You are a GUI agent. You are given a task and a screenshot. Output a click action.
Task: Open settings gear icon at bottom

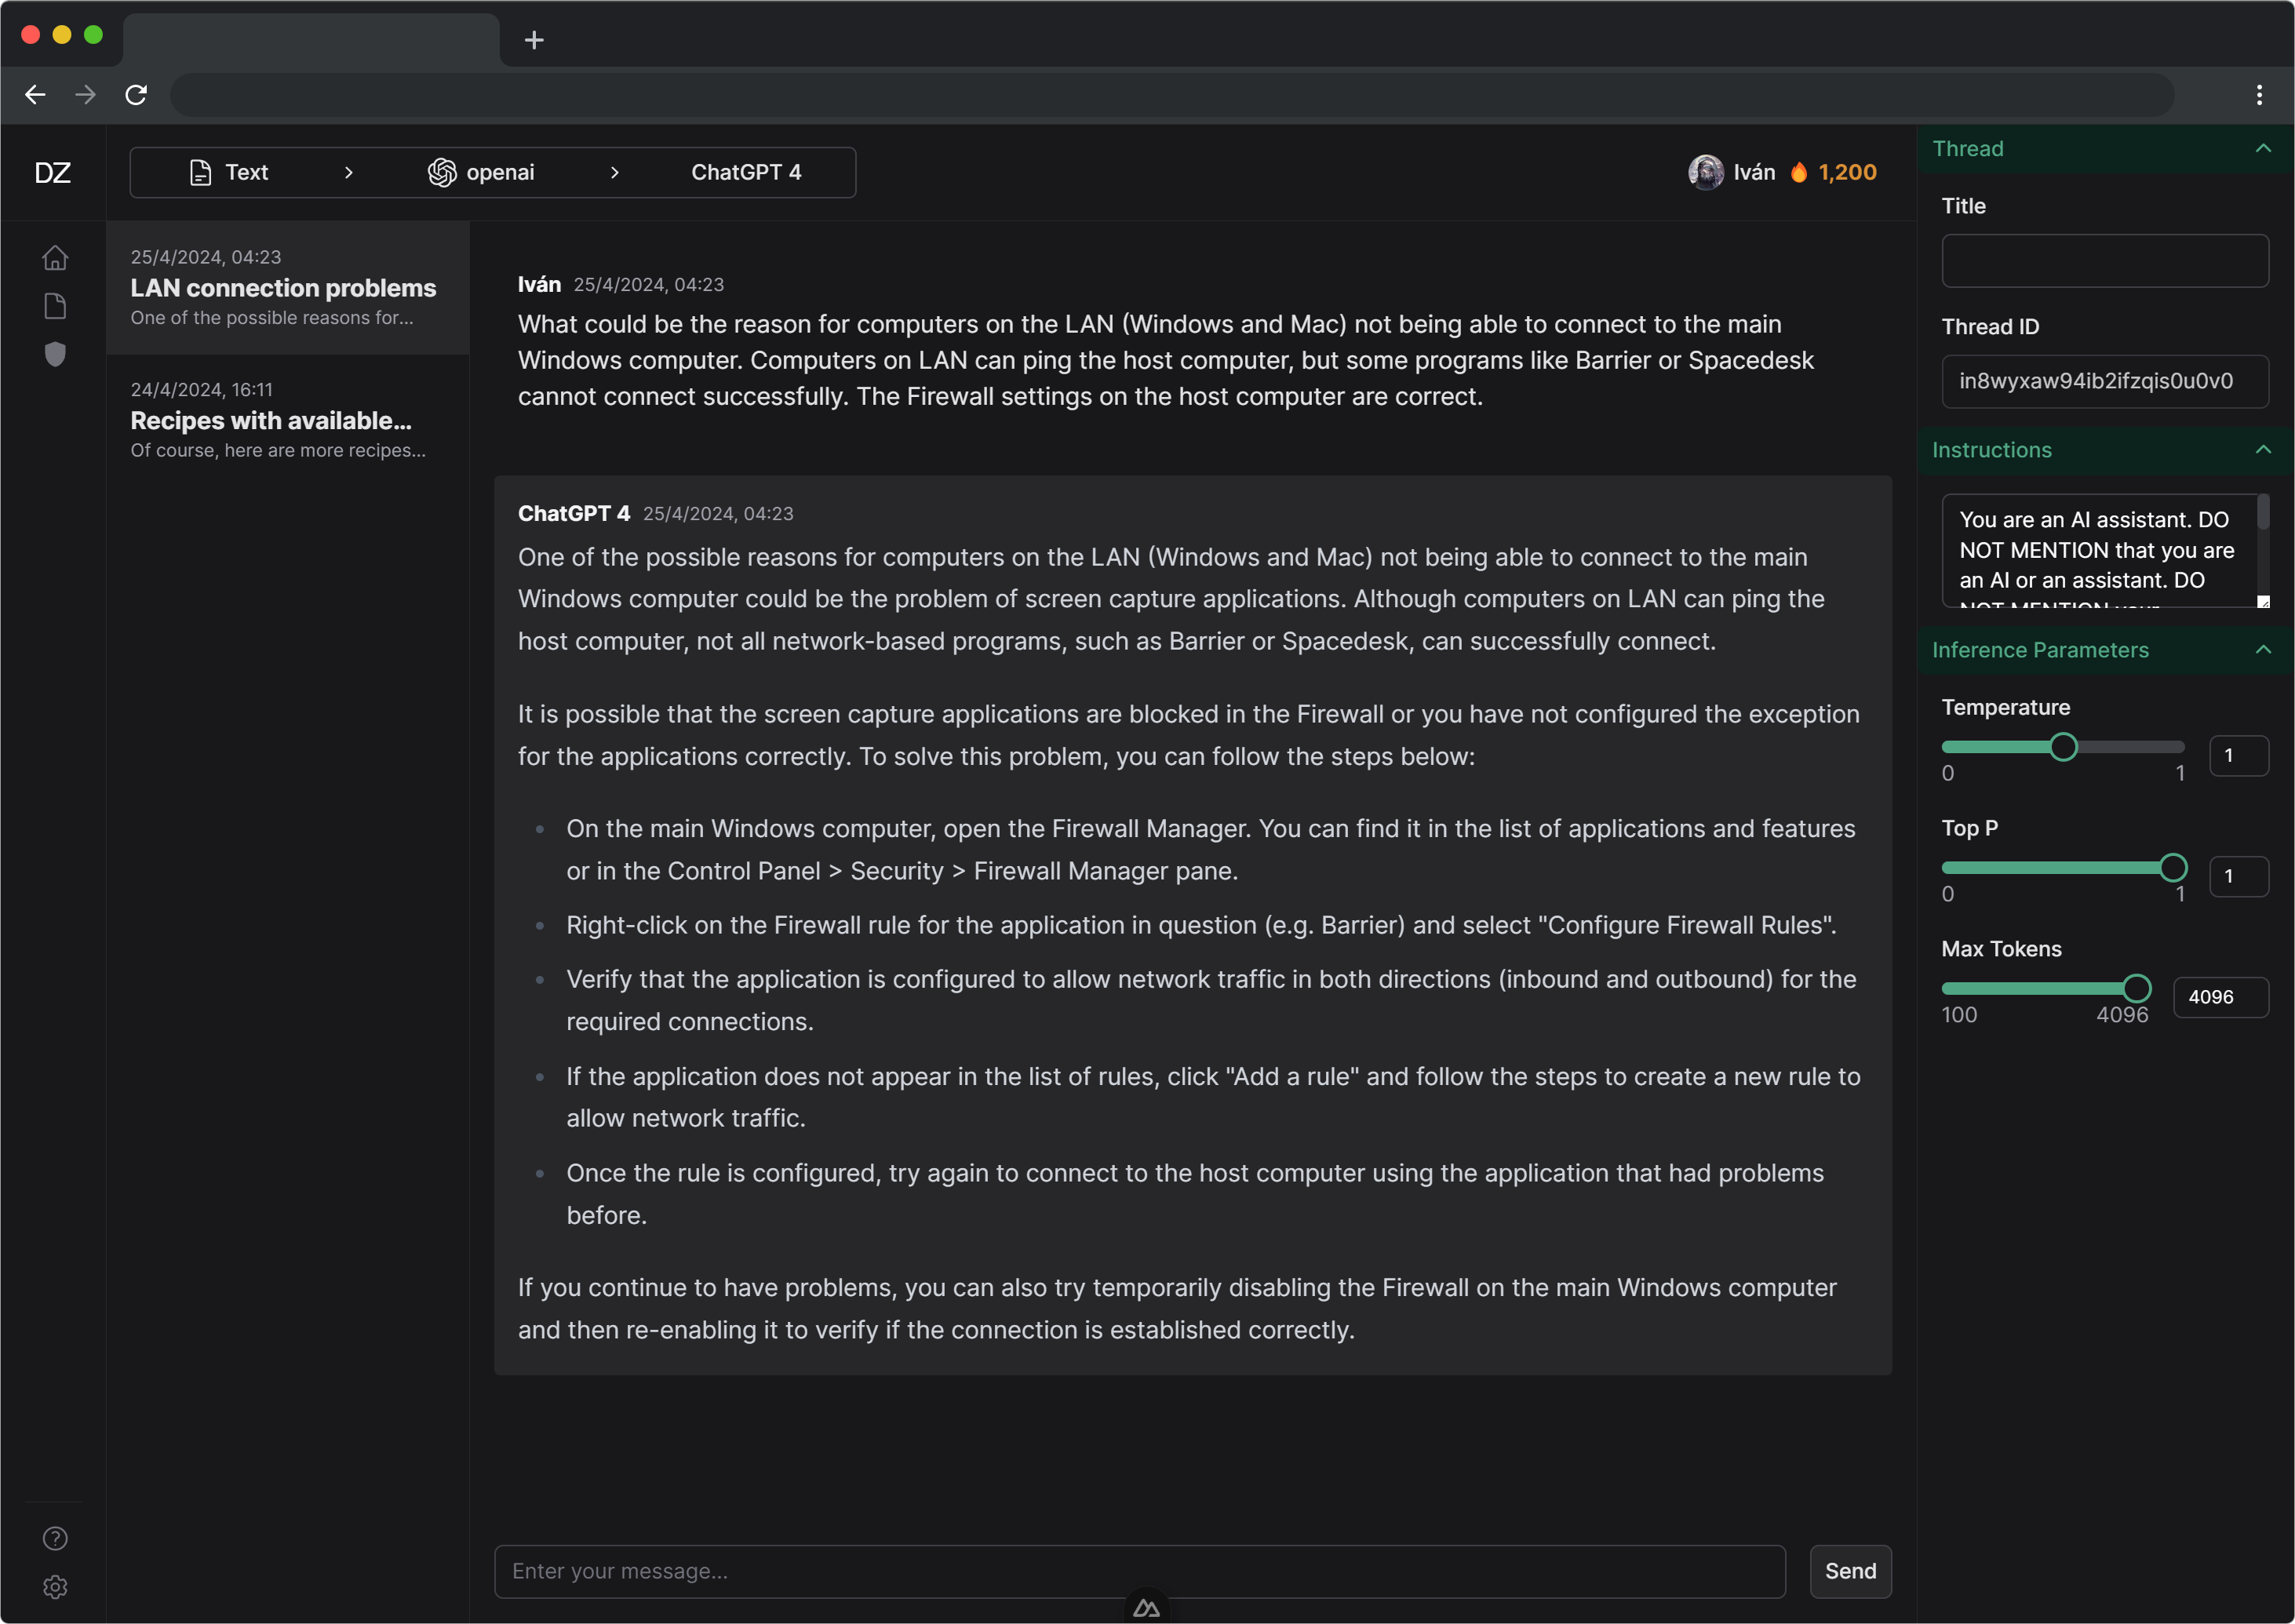(x=55, y=1587)
